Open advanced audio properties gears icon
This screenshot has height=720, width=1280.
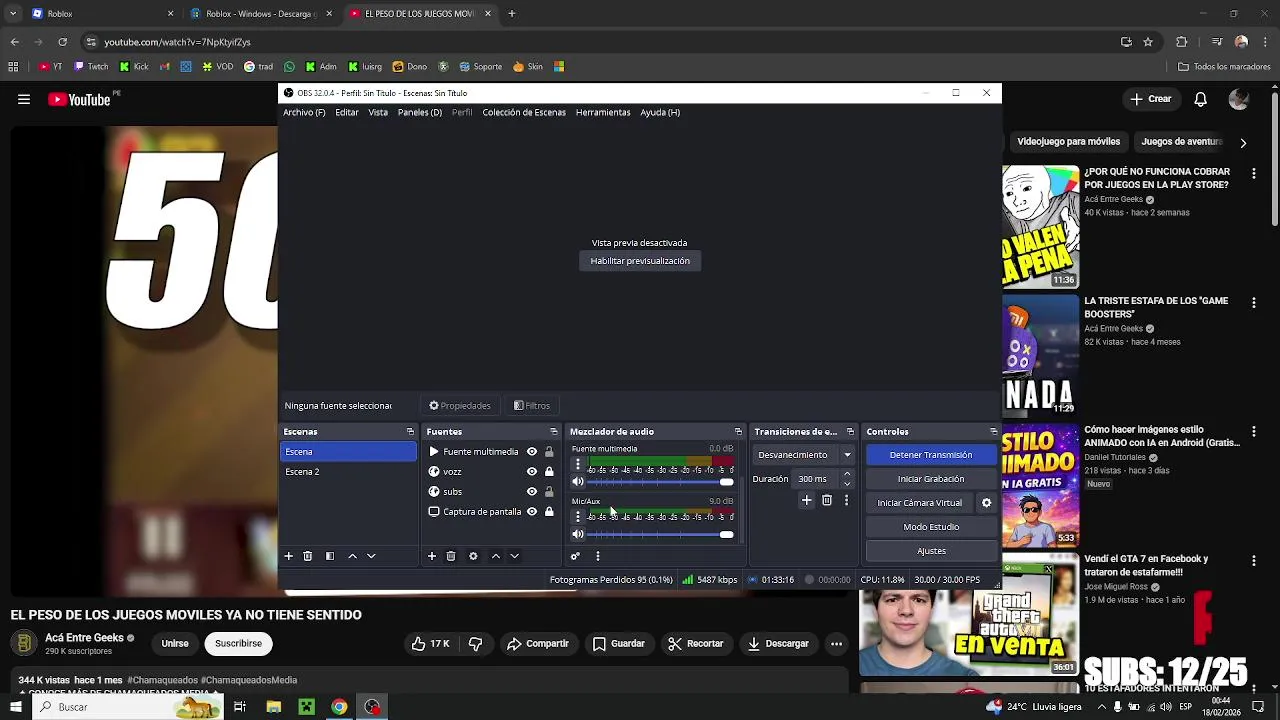point(575,556)
